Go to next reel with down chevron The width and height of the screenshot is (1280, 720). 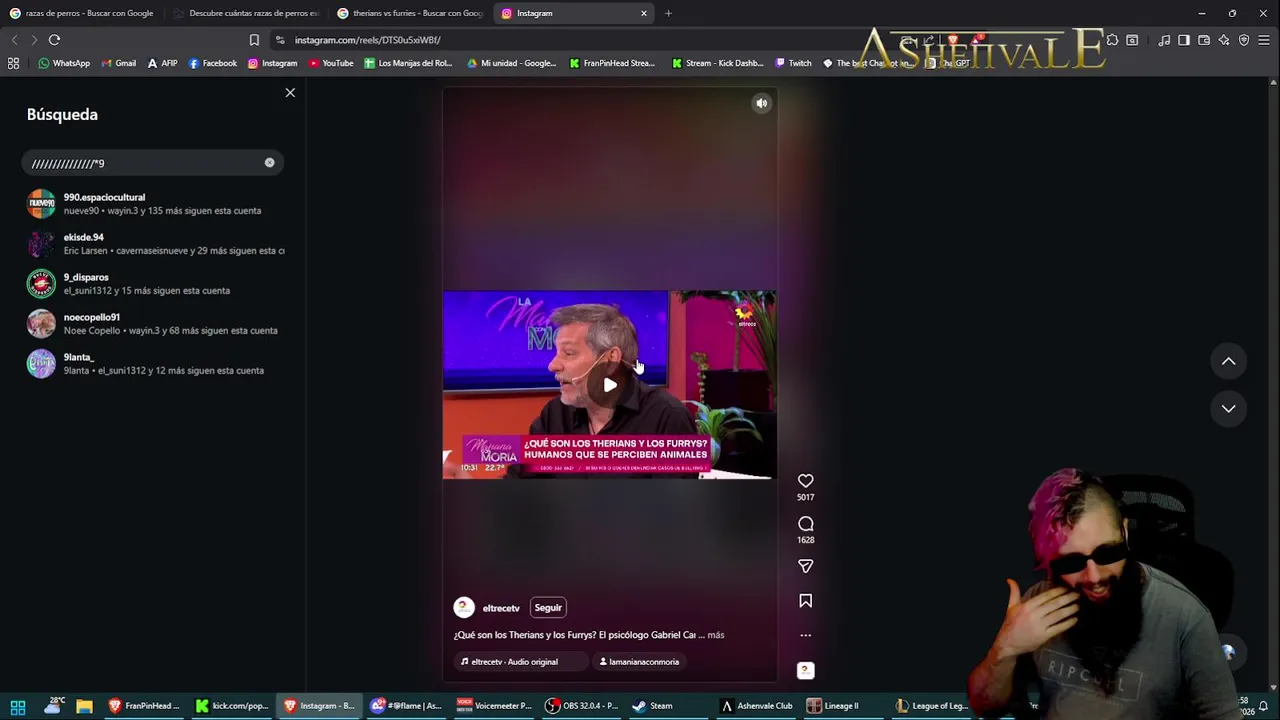point(1228,408)
